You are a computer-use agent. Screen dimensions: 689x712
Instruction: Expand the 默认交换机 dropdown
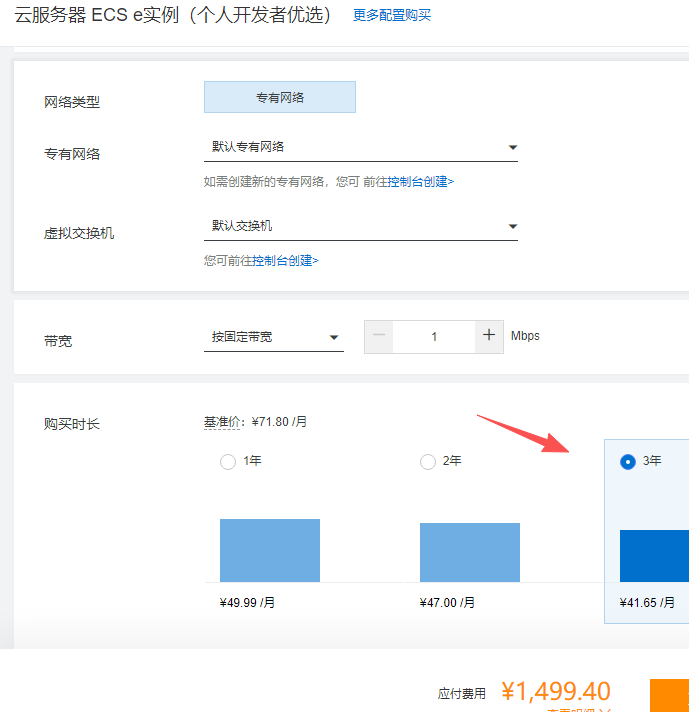pos(360,226)
